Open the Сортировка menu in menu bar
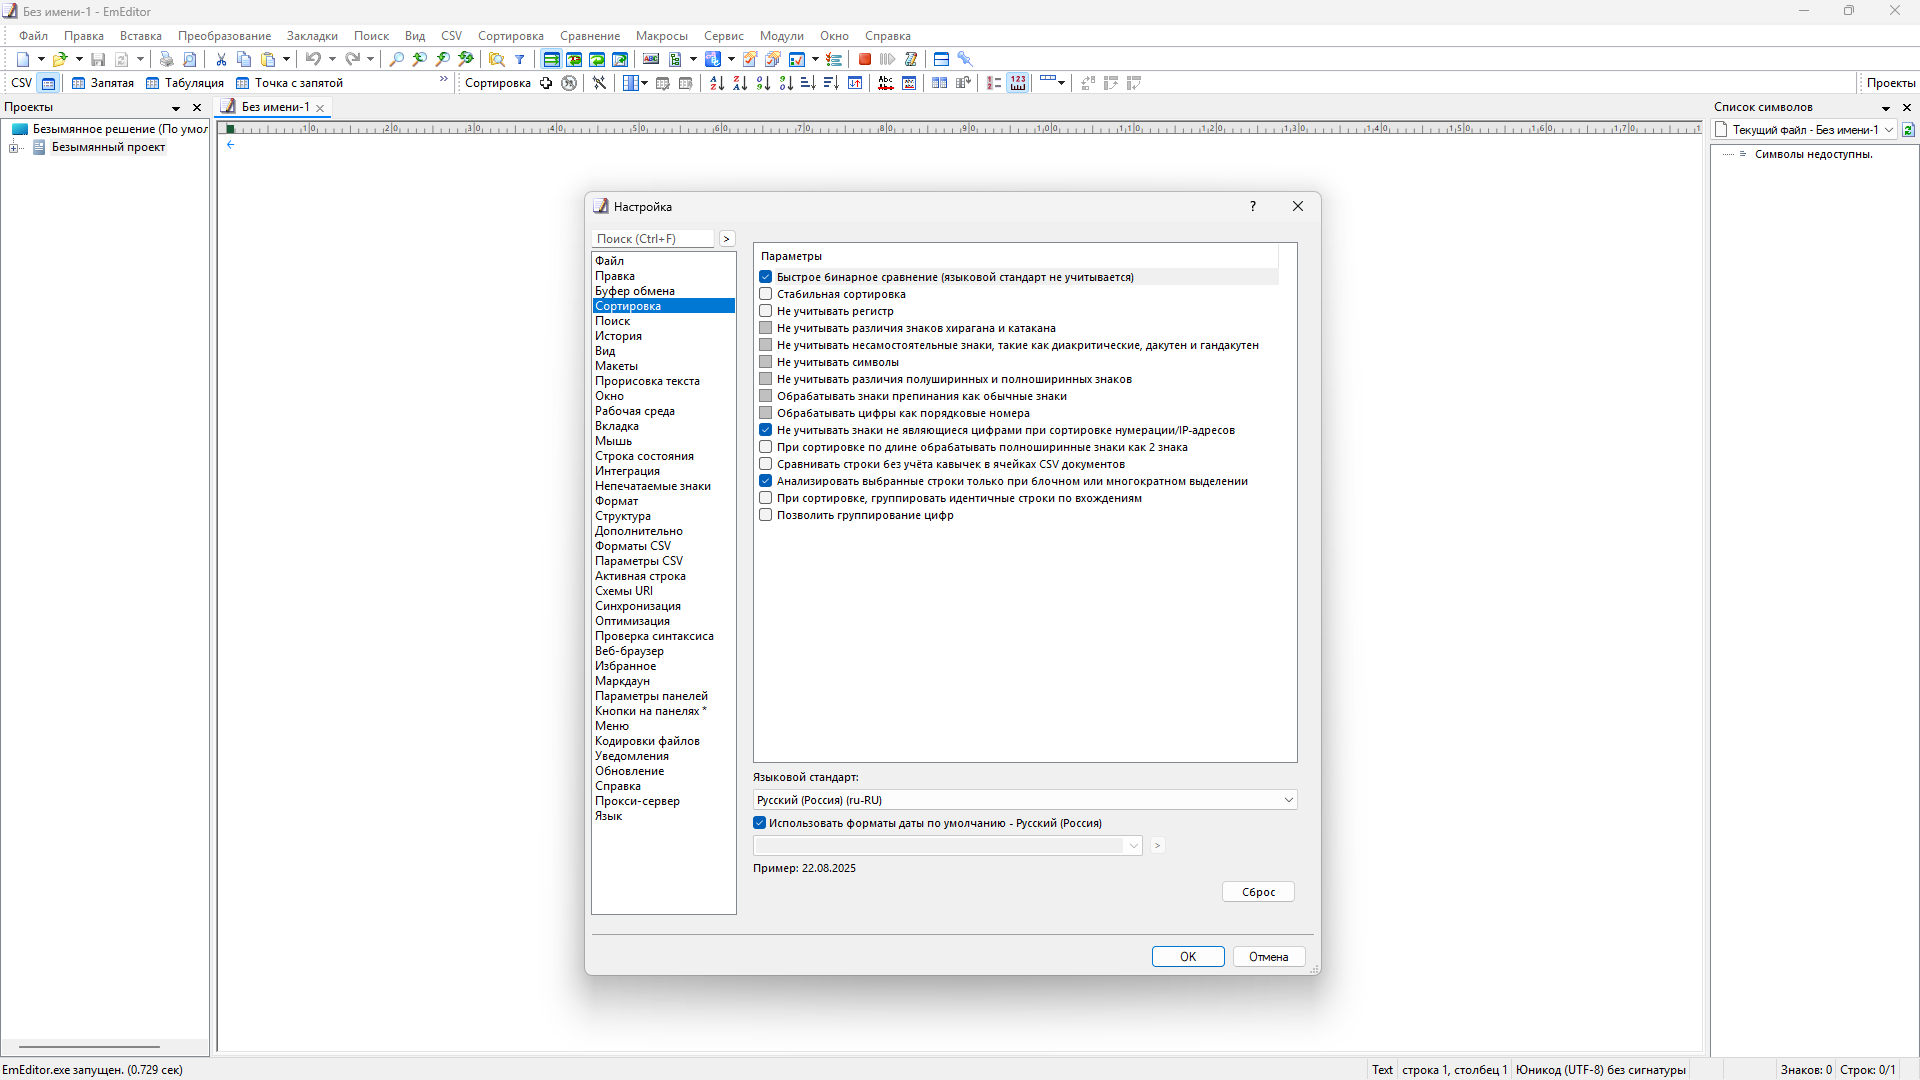The image size is (1920, 1080). [x=510, y=36]
